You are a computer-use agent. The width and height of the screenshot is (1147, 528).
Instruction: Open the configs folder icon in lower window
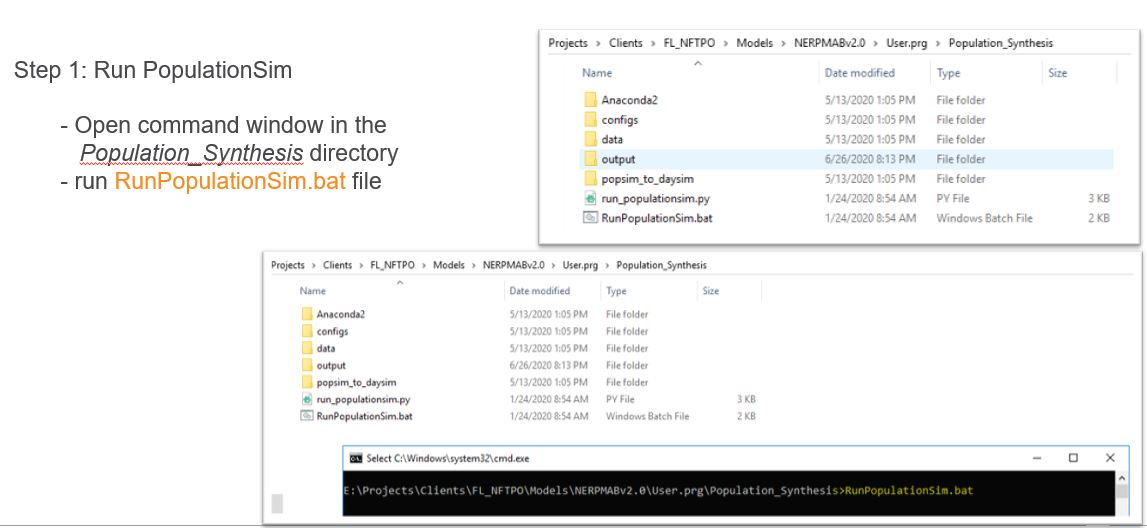tap(306, 331)
